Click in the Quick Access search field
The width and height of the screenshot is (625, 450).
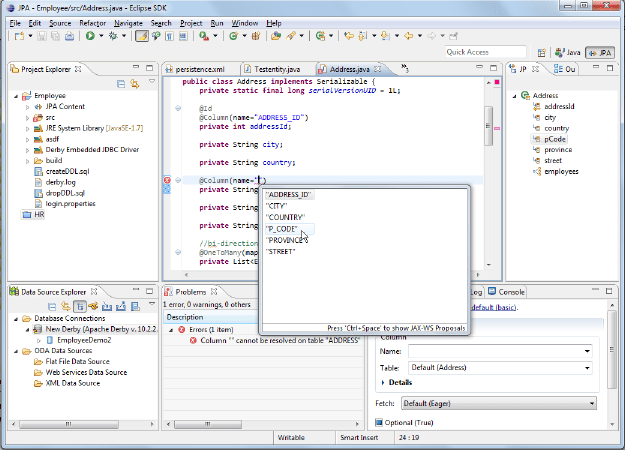485,52
